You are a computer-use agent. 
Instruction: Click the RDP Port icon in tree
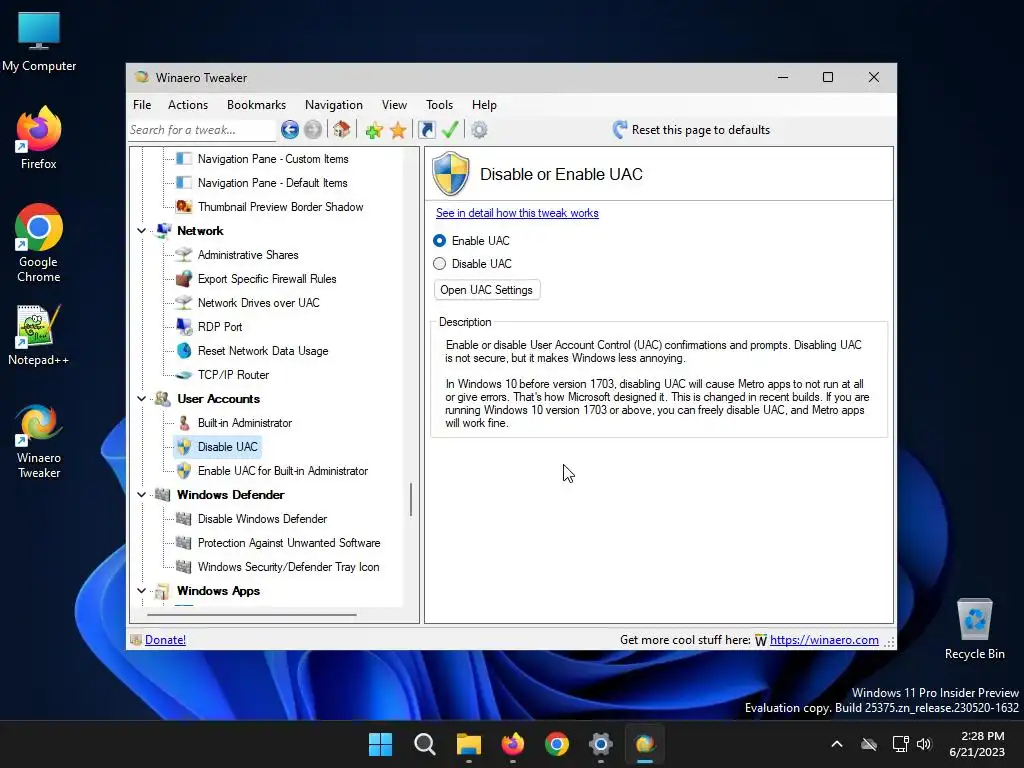(184, 327)
